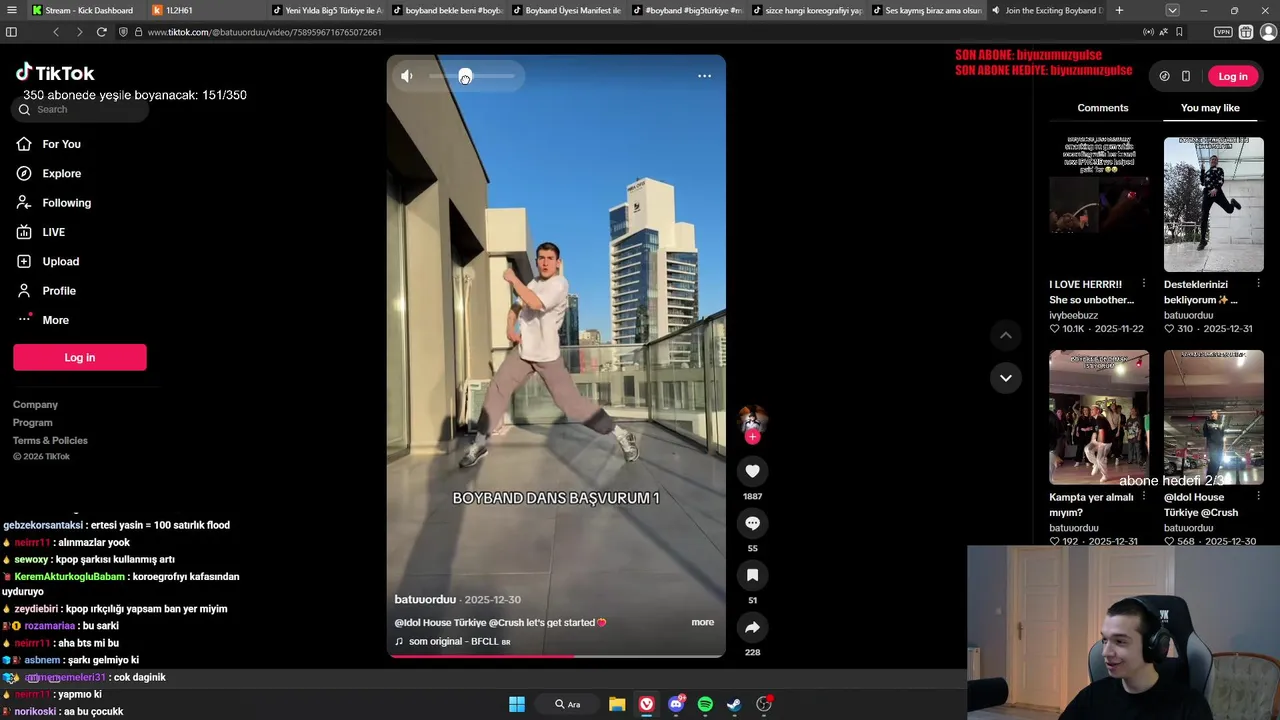1280x720 pixels.
Task: Go to previous video arrow
Action: point(1005,335)
